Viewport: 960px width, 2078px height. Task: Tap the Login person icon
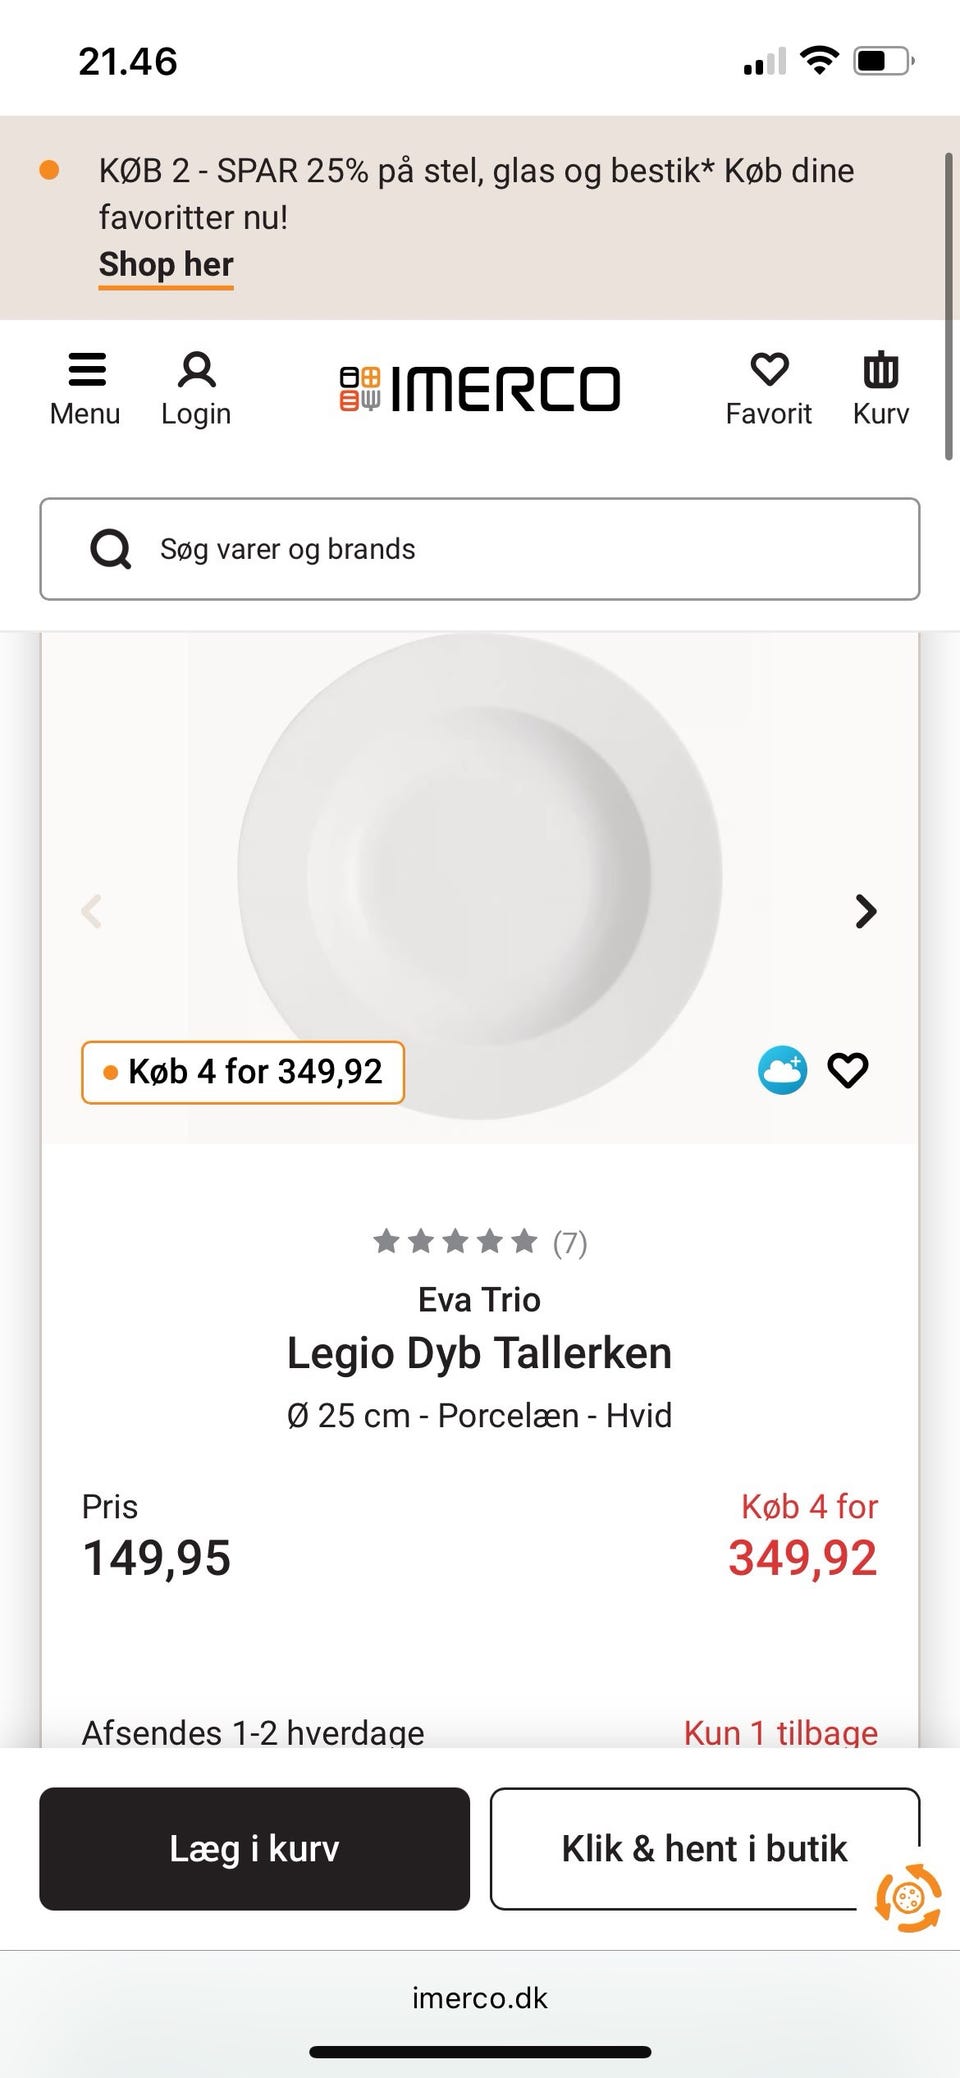coord(196,370)
